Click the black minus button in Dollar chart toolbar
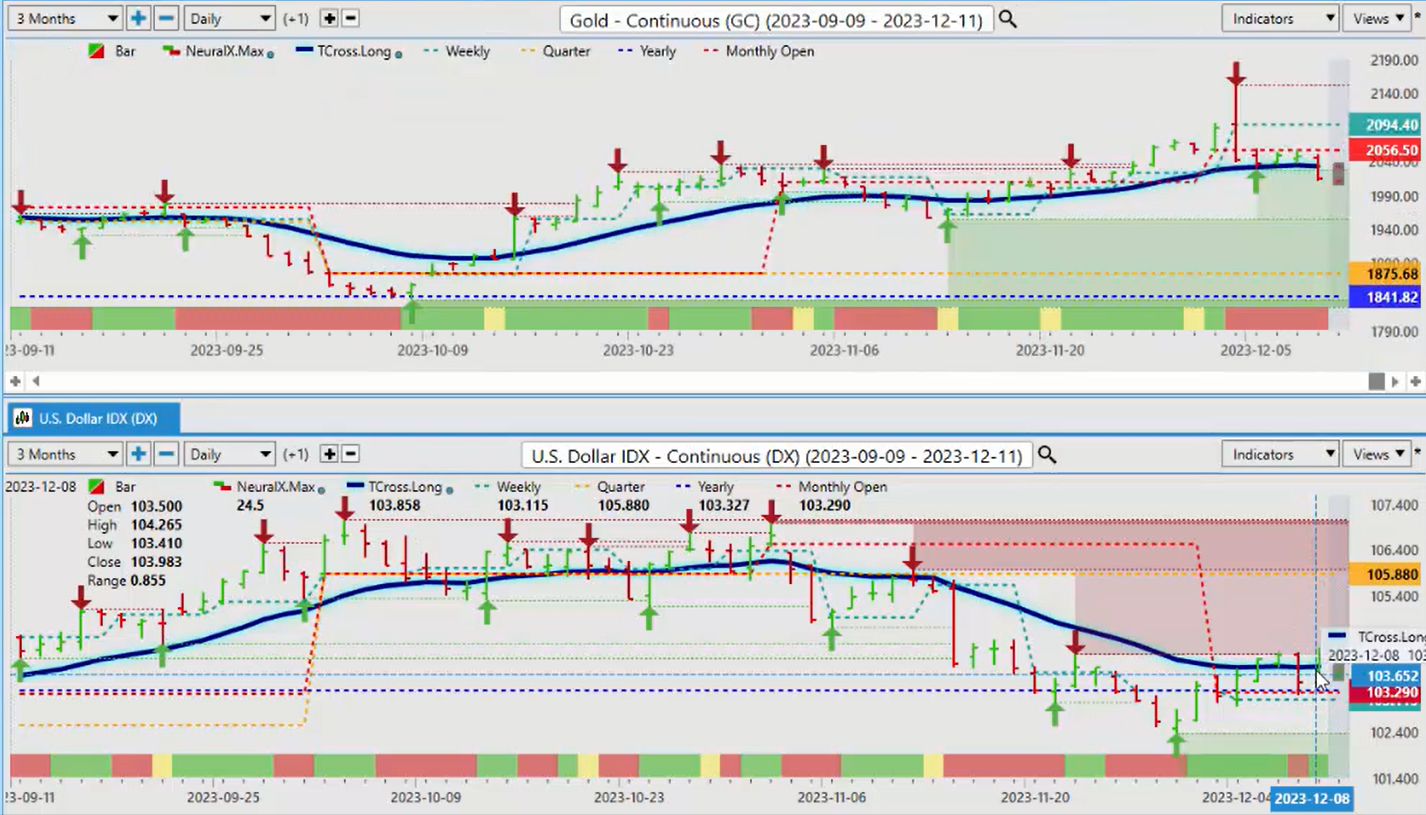 [x=351, y=454]
